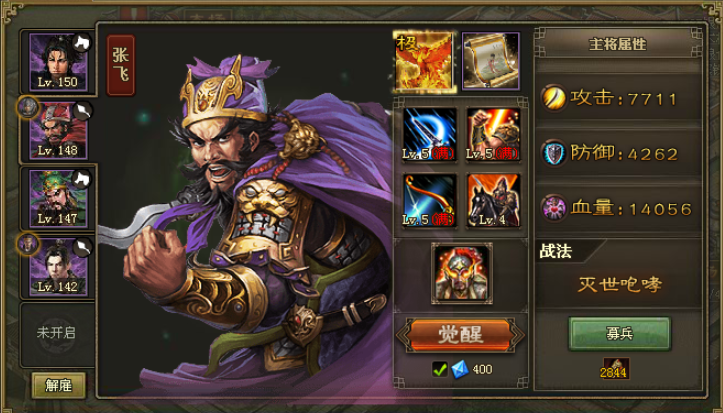Click the locked 未开启 general slot
The height and width of the screenshot is (413, 723).
point(56,333)
